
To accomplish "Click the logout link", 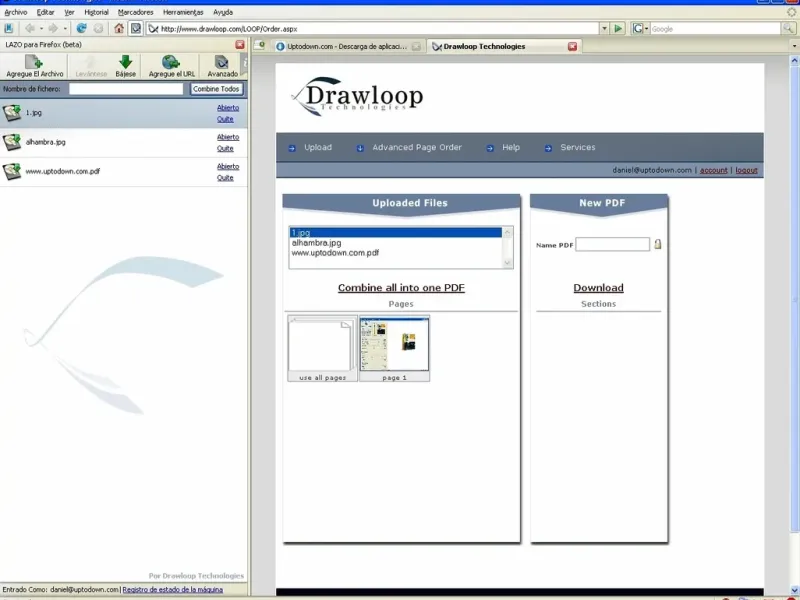I will (746, 170).
